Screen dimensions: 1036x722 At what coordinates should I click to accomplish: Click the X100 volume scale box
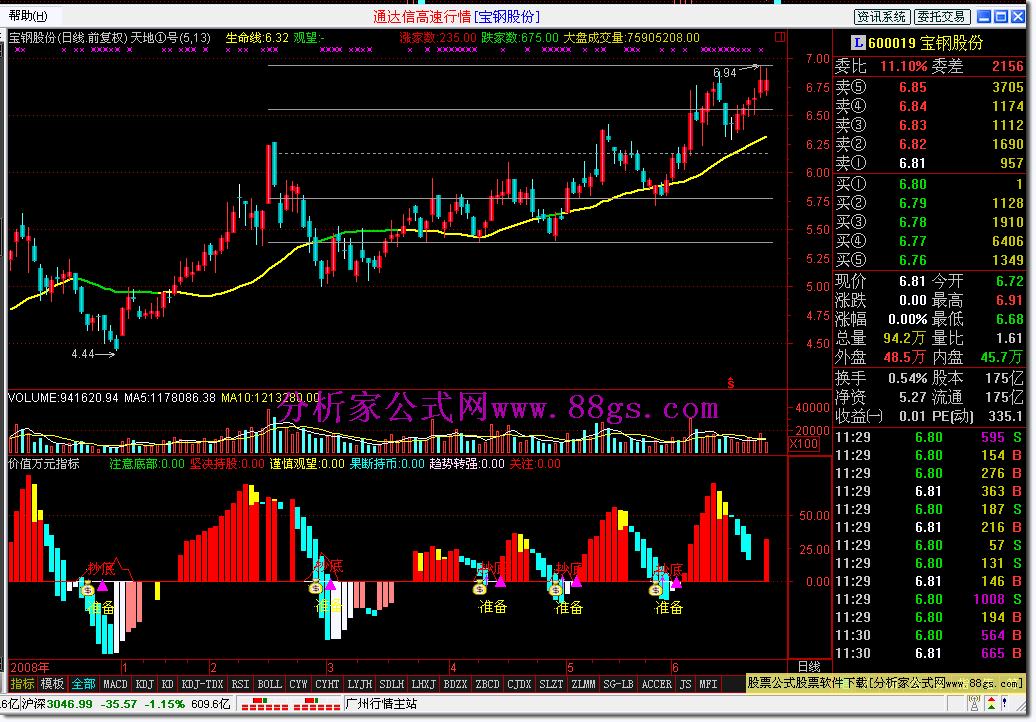pyautogui.click(x=804, y=443)
